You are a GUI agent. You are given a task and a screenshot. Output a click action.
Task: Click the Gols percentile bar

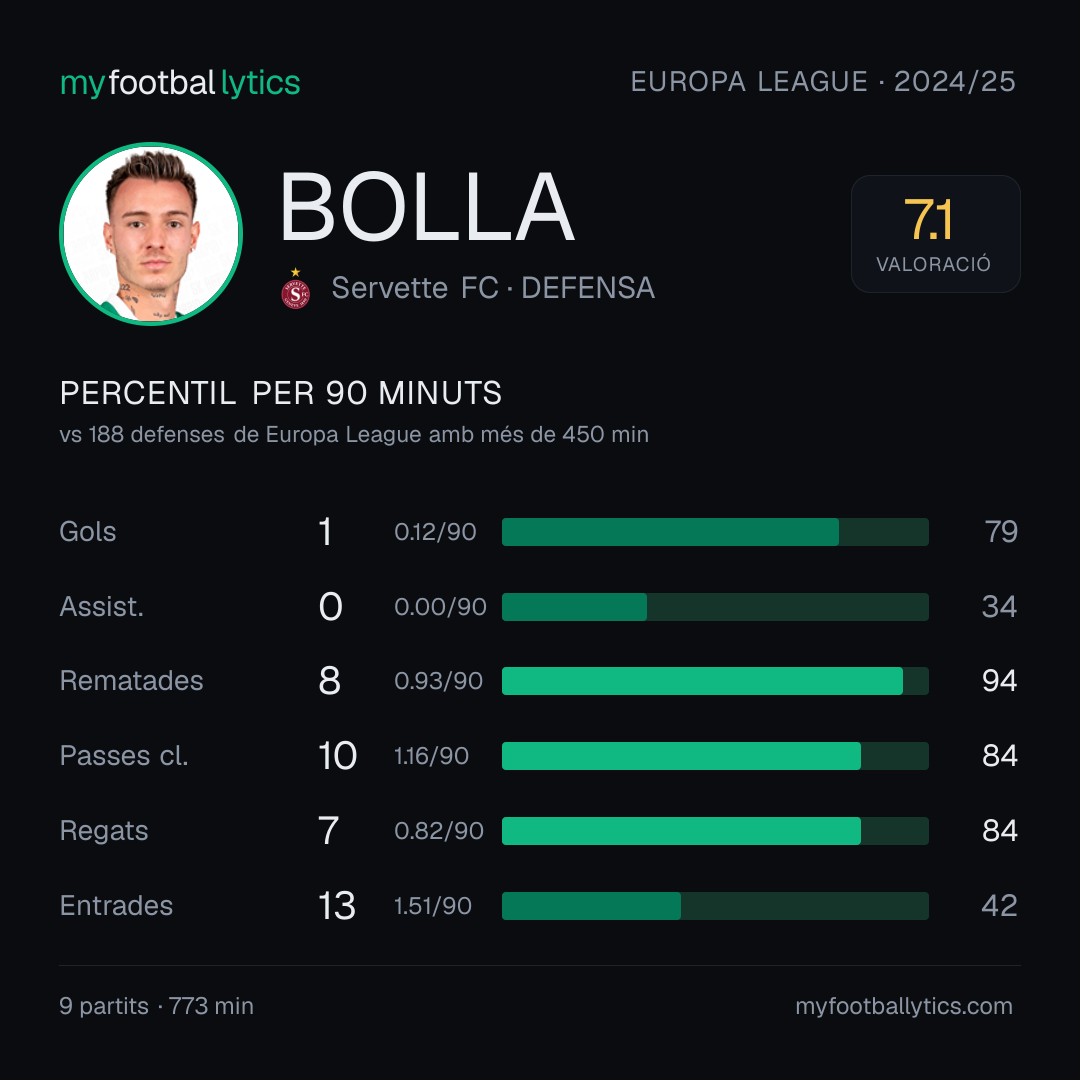point(715,532)
